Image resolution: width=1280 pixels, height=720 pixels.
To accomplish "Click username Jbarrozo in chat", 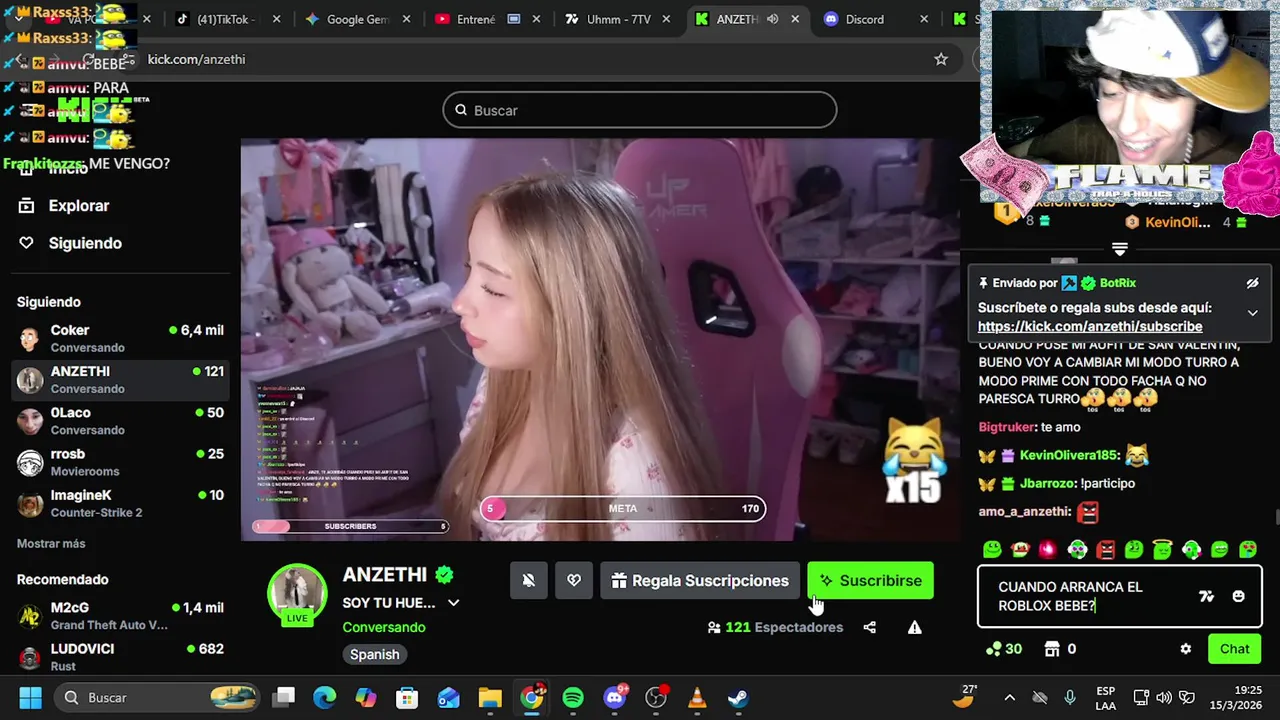I will (x=1047, y=483).
